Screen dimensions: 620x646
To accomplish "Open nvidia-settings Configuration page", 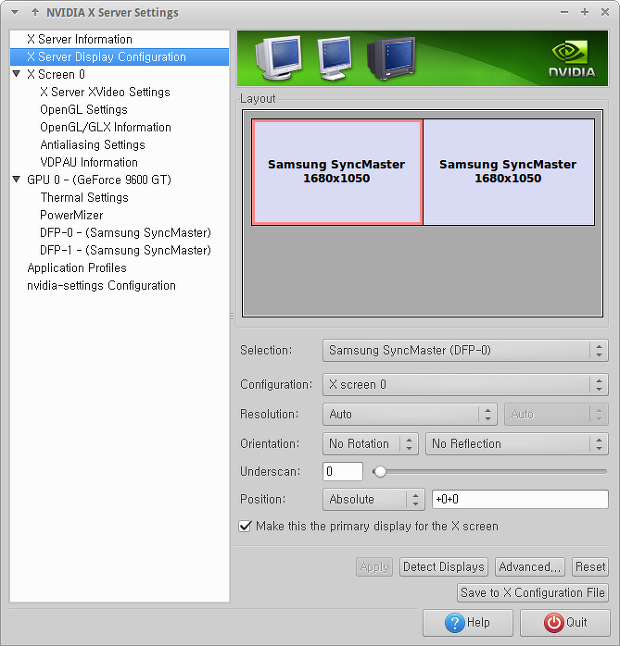I will pyautogui.click(x=101, y=286).
